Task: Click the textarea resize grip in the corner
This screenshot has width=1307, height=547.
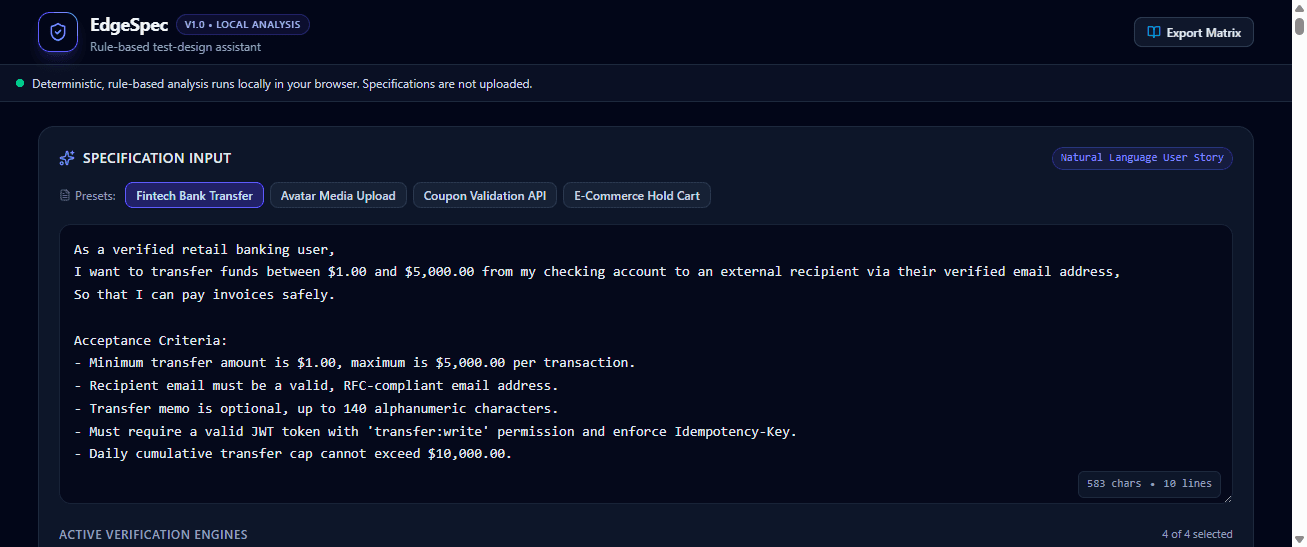Action: 1226,497
